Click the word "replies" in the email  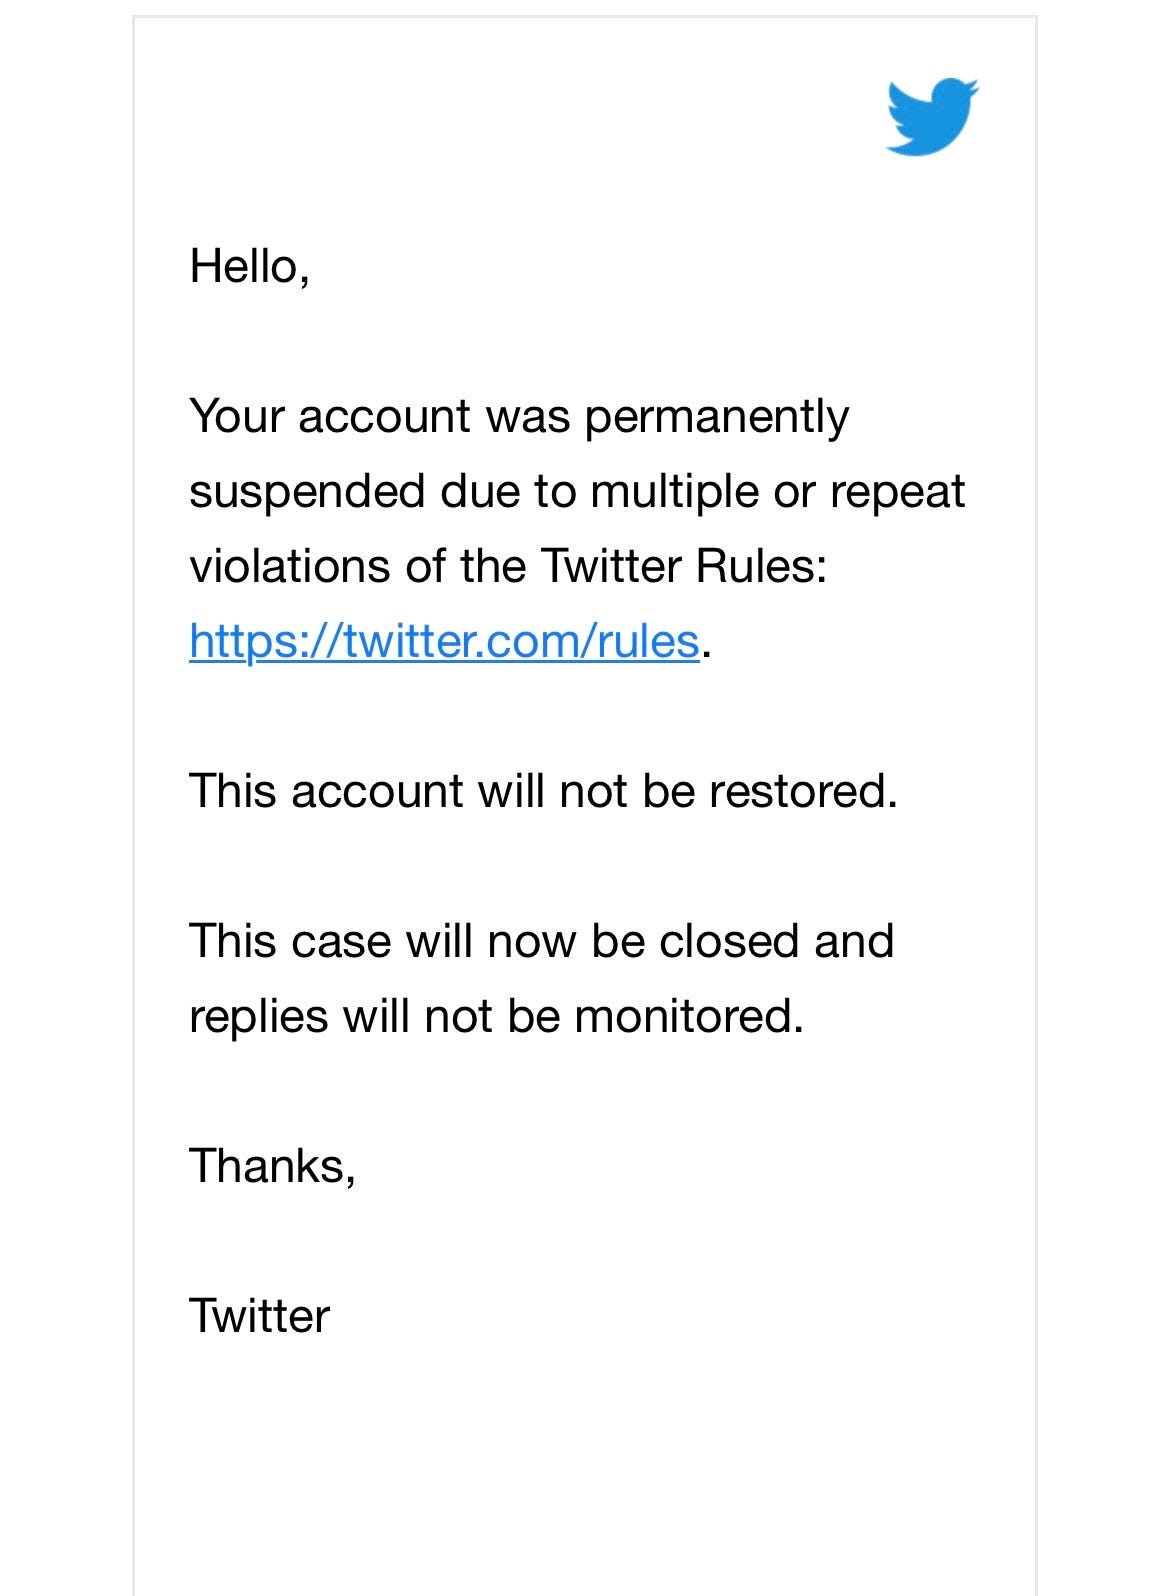(x=258, y=1016)
